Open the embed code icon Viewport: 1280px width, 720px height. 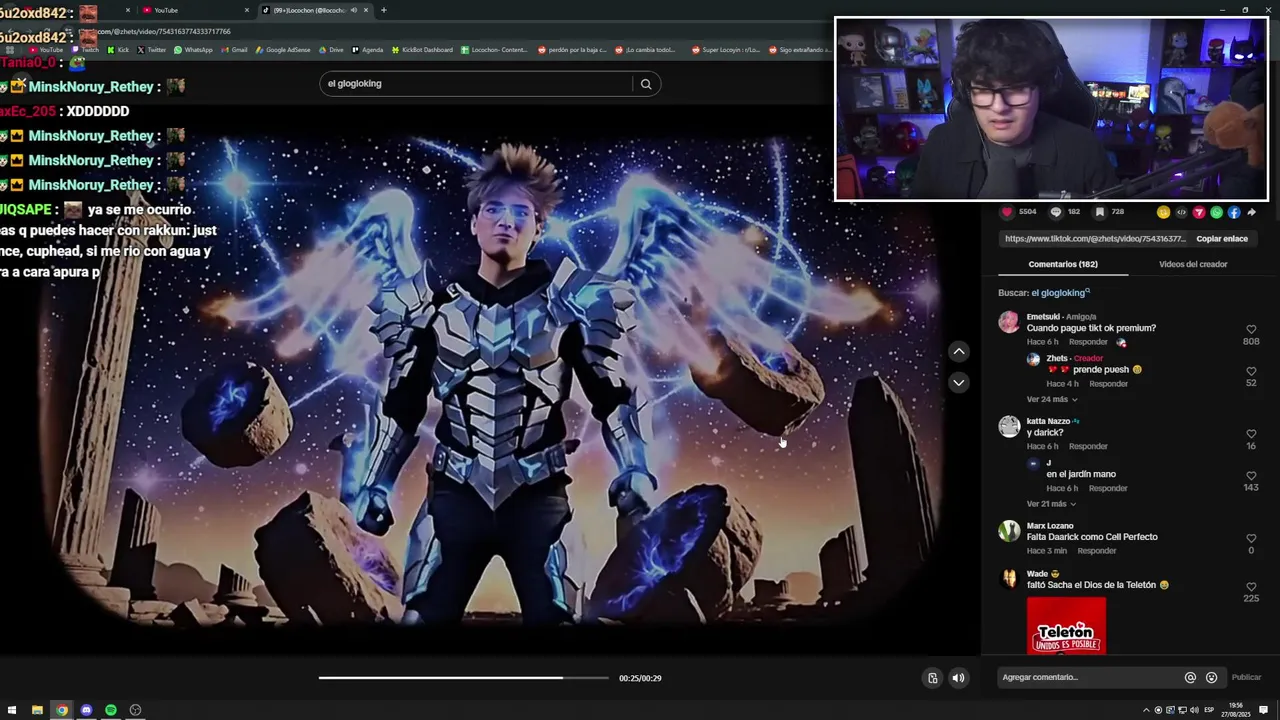[1181, 212]
